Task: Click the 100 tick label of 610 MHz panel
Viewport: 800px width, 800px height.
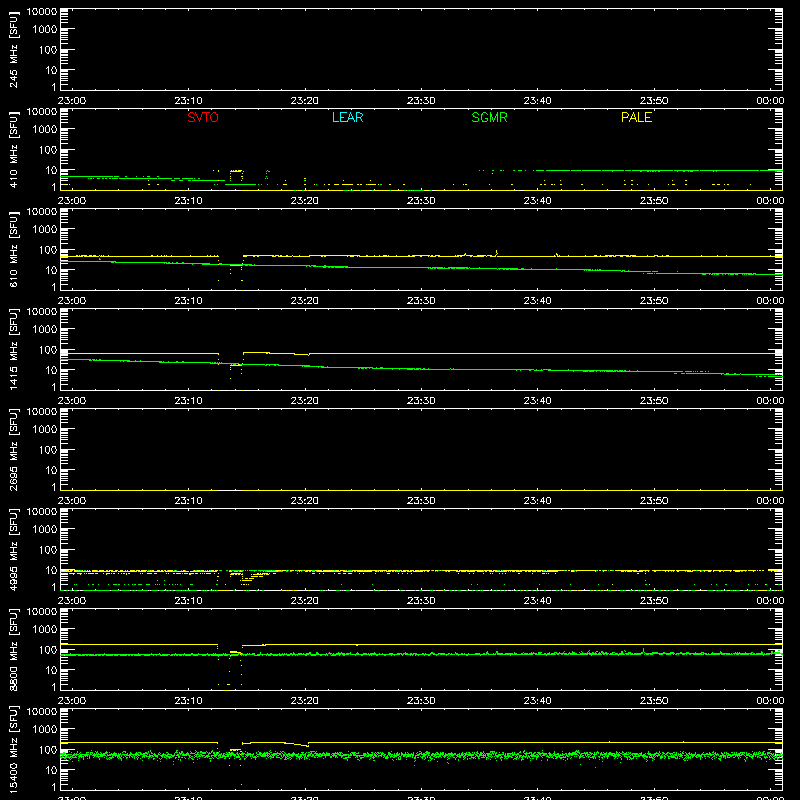Action: tap(48, 249)
